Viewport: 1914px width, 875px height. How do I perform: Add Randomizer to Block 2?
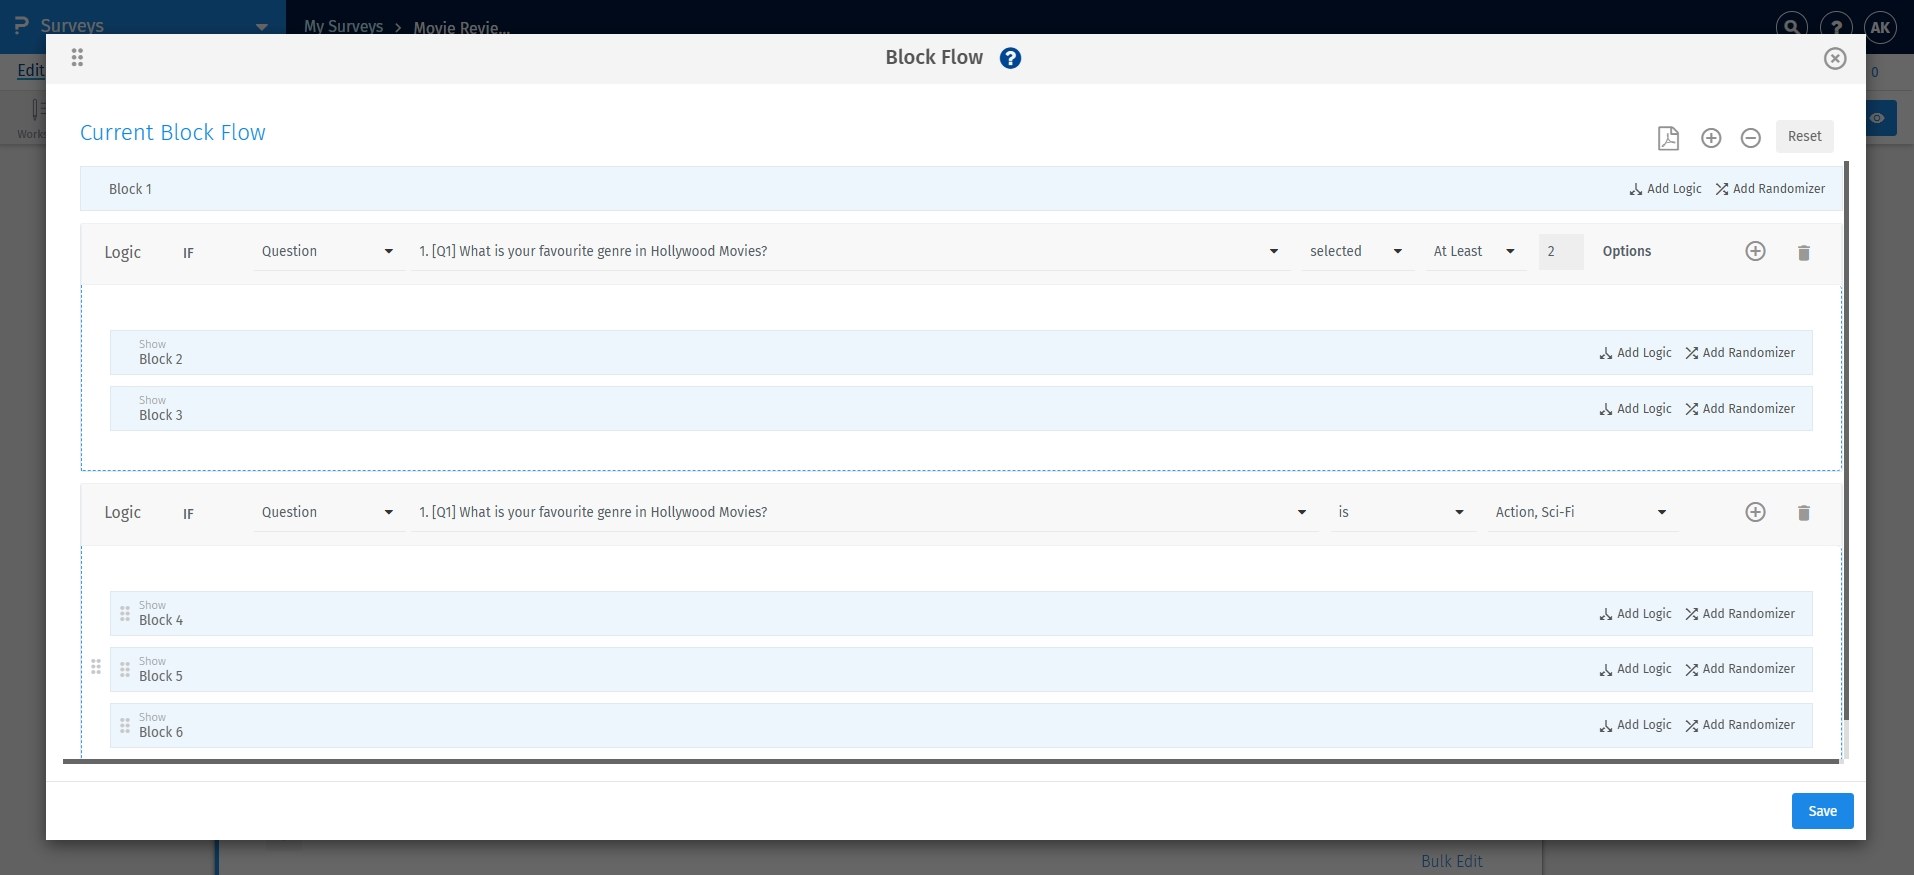coord(1740,353)
